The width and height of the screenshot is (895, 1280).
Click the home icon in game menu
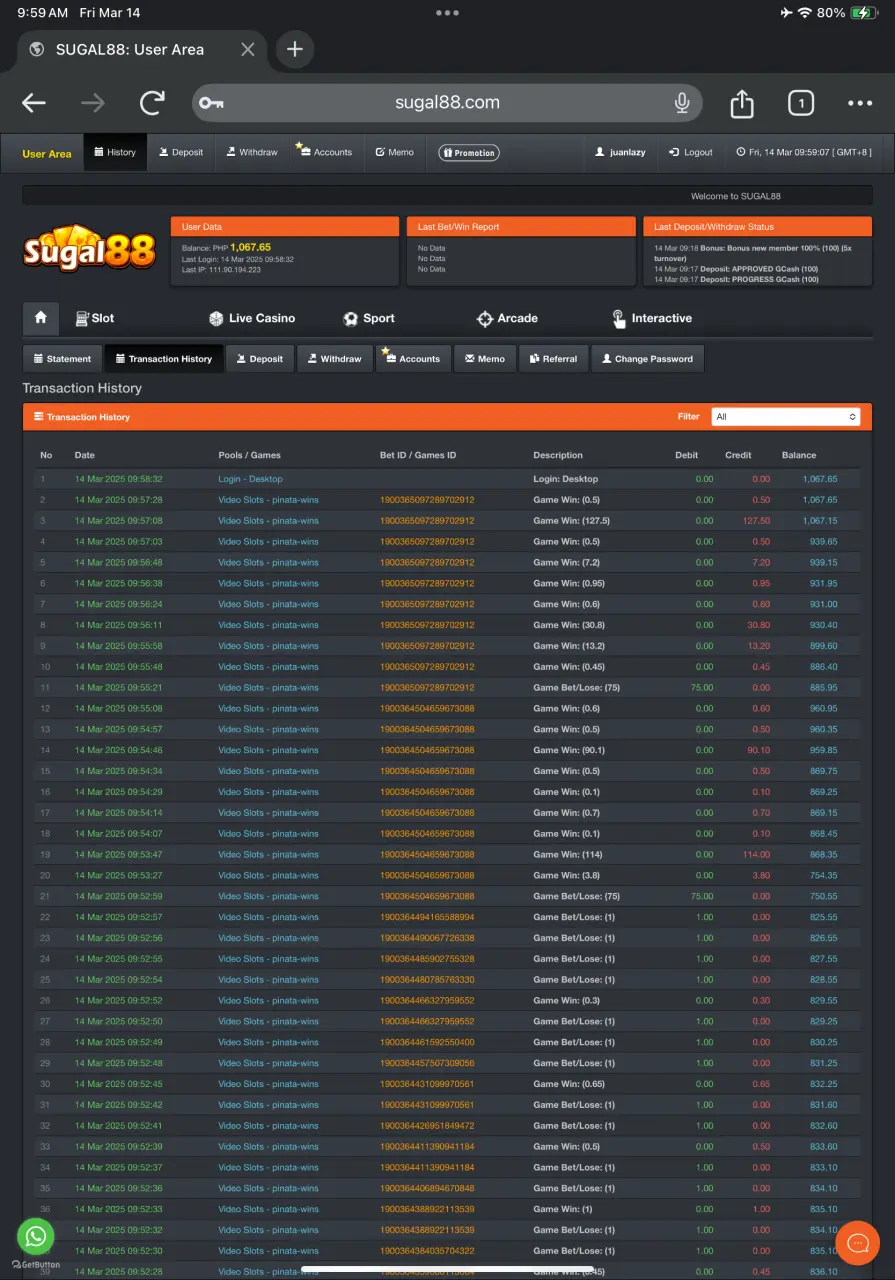pyautogui.click(x=41, y=318)
